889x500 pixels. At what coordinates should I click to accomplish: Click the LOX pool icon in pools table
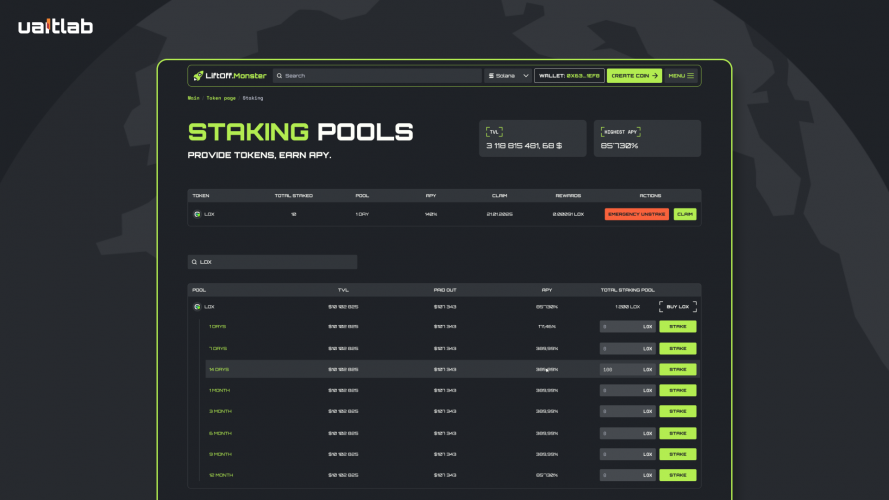tap(197, 307)
